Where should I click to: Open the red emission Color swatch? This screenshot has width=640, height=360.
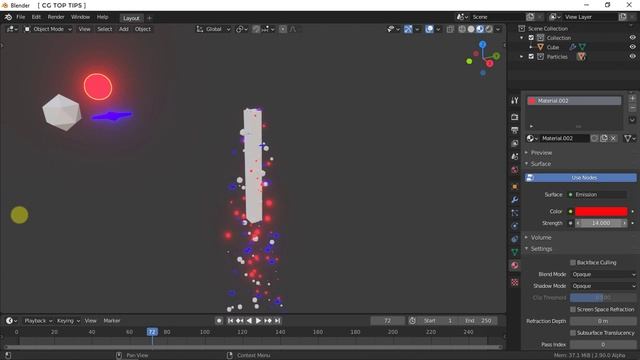(x=601, y=211)
